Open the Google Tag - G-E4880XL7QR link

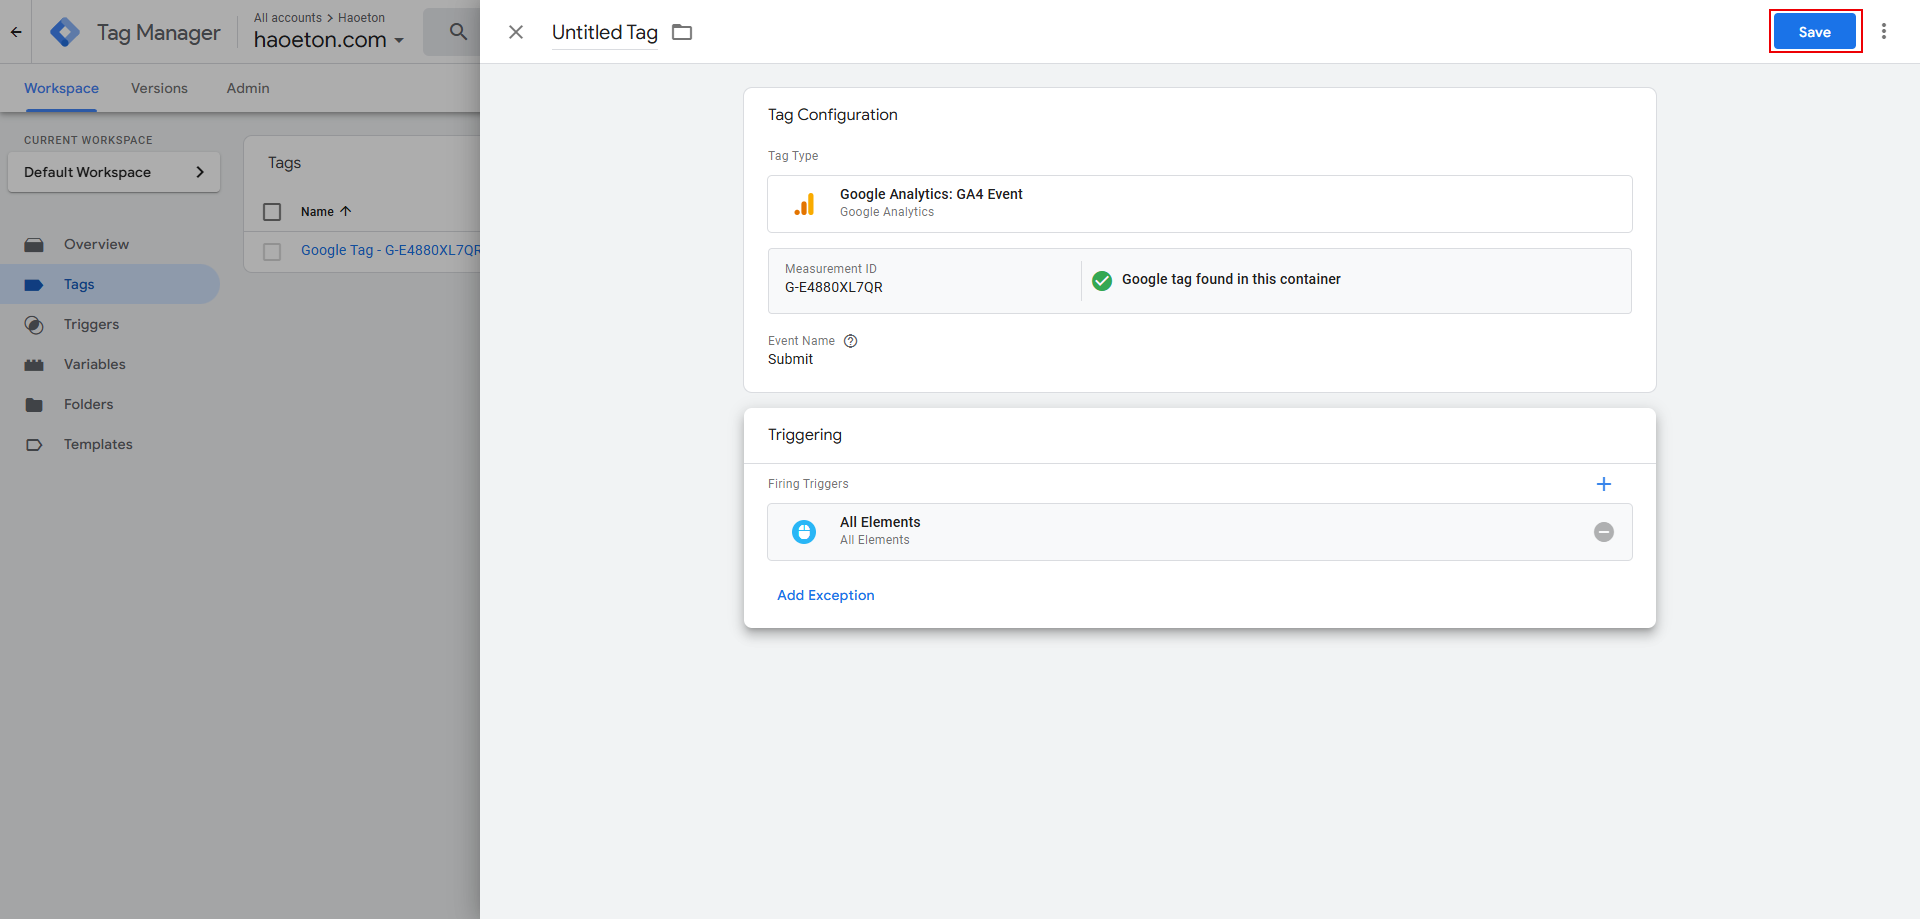[x=390, y=250]
